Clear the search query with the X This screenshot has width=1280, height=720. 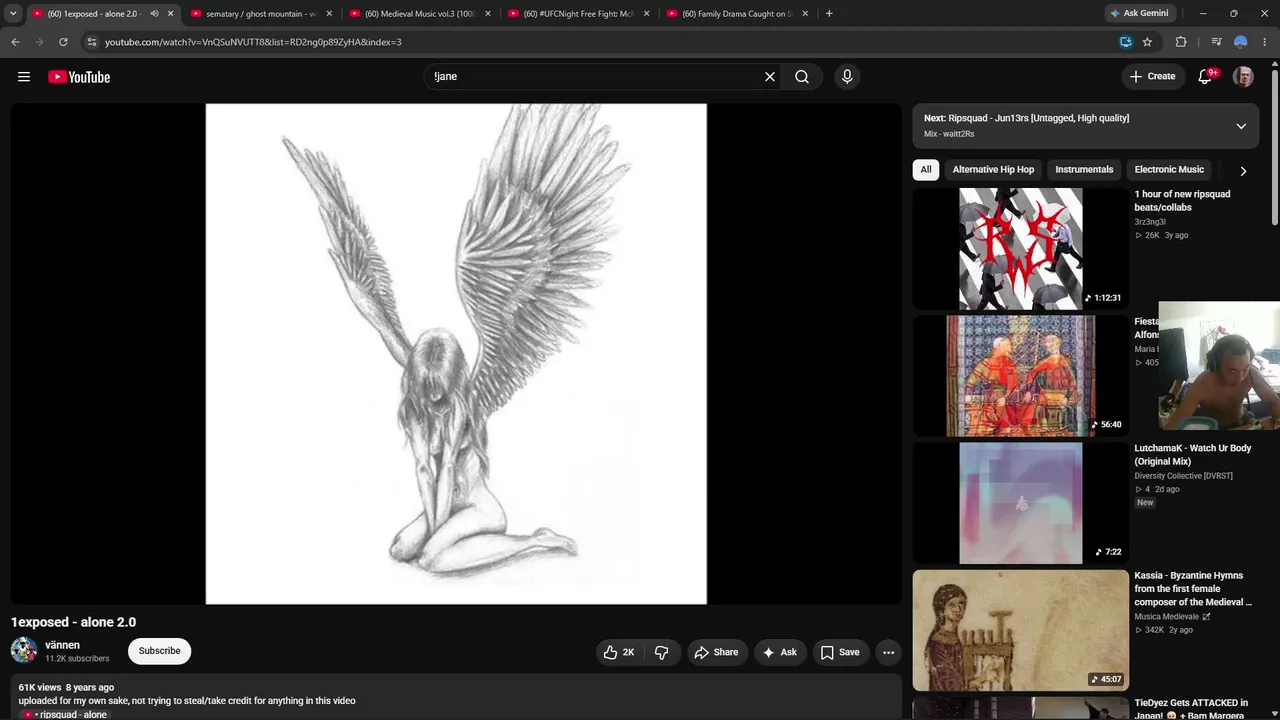(x=770, y=77)
